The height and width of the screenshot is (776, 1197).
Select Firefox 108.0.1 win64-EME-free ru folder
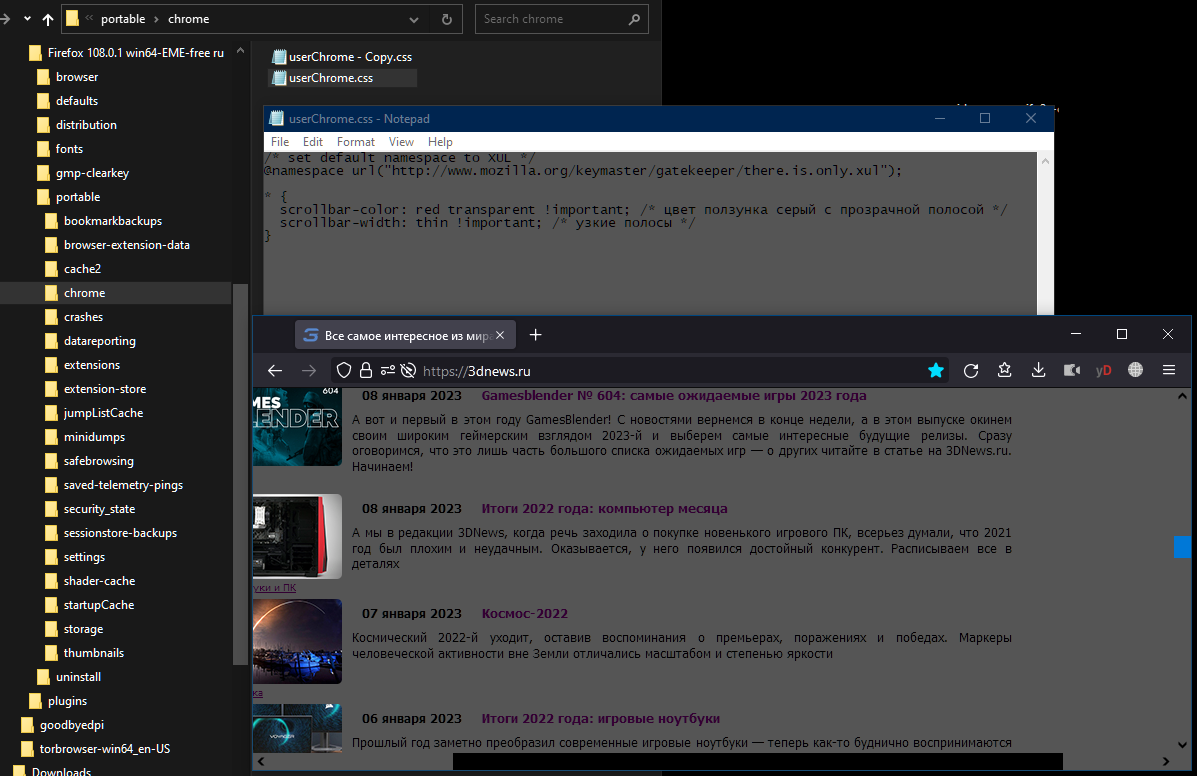click(126, 53)
